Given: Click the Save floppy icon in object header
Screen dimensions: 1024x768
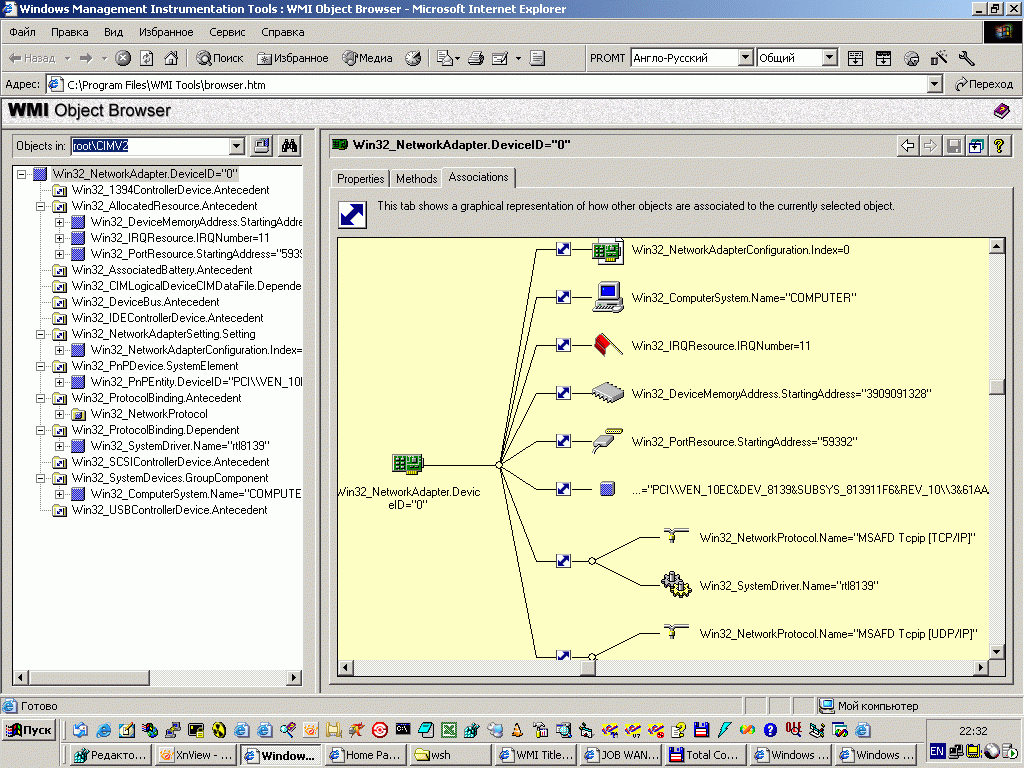Looking at the screenshot, I should pos(953,146).
